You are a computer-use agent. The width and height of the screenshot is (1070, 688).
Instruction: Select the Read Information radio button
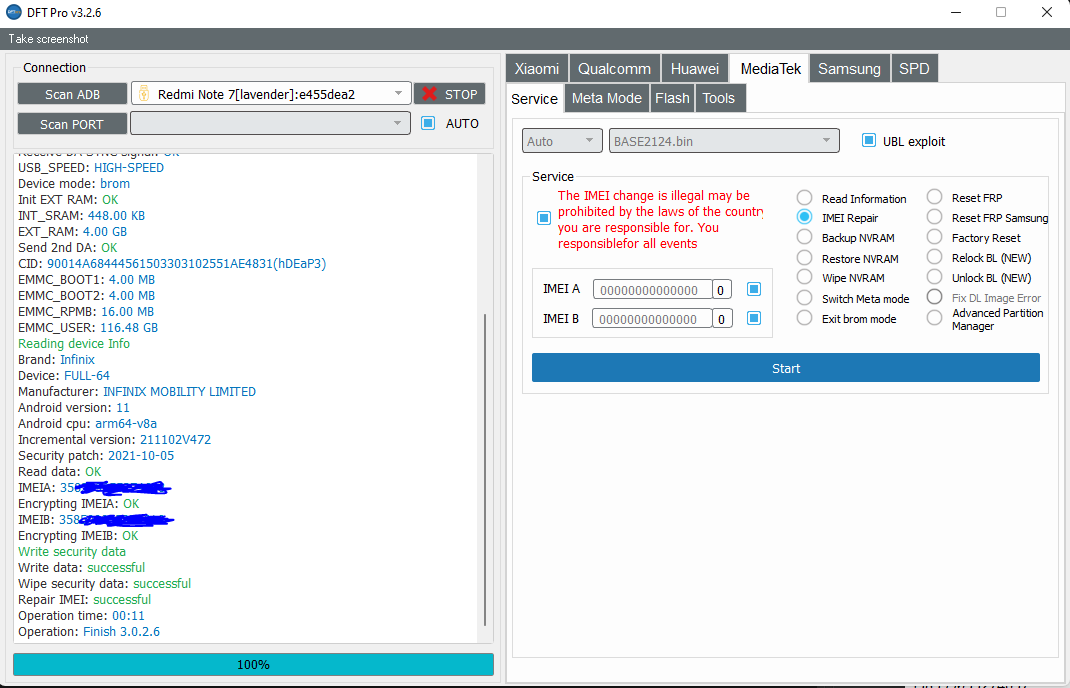tap(804, 198)
